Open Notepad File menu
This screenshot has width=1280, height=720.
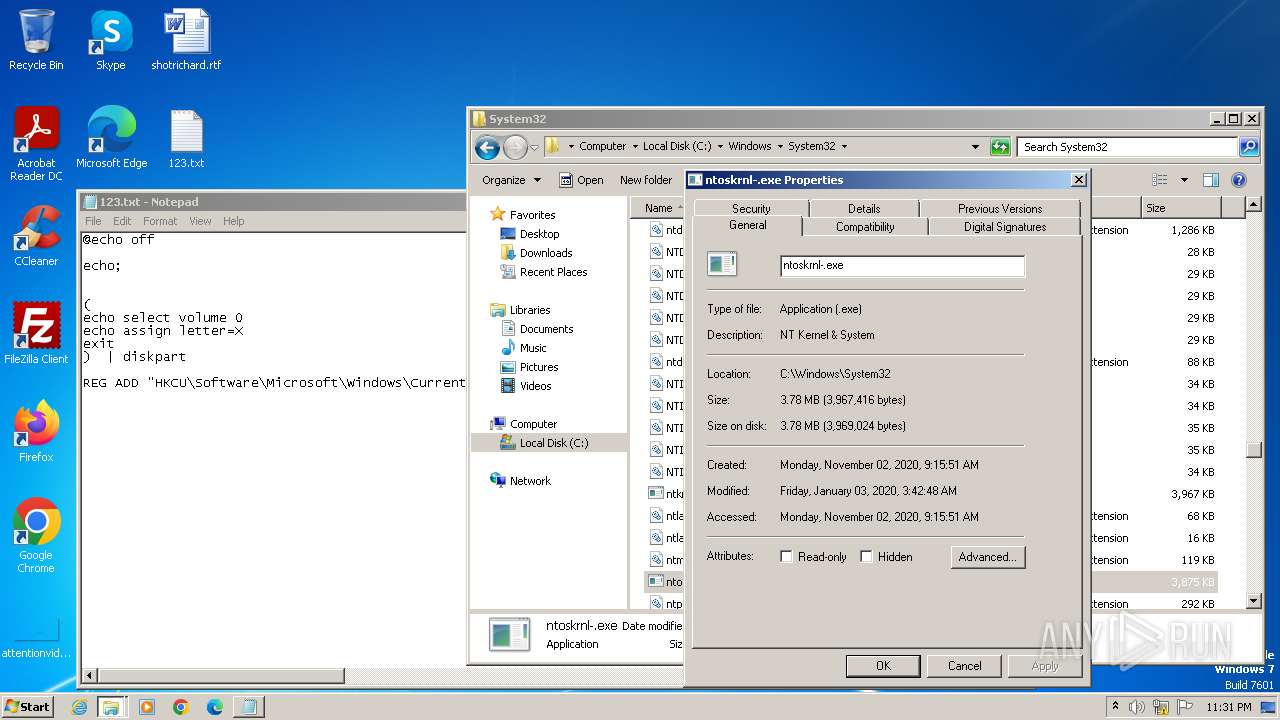coord(93,221)
